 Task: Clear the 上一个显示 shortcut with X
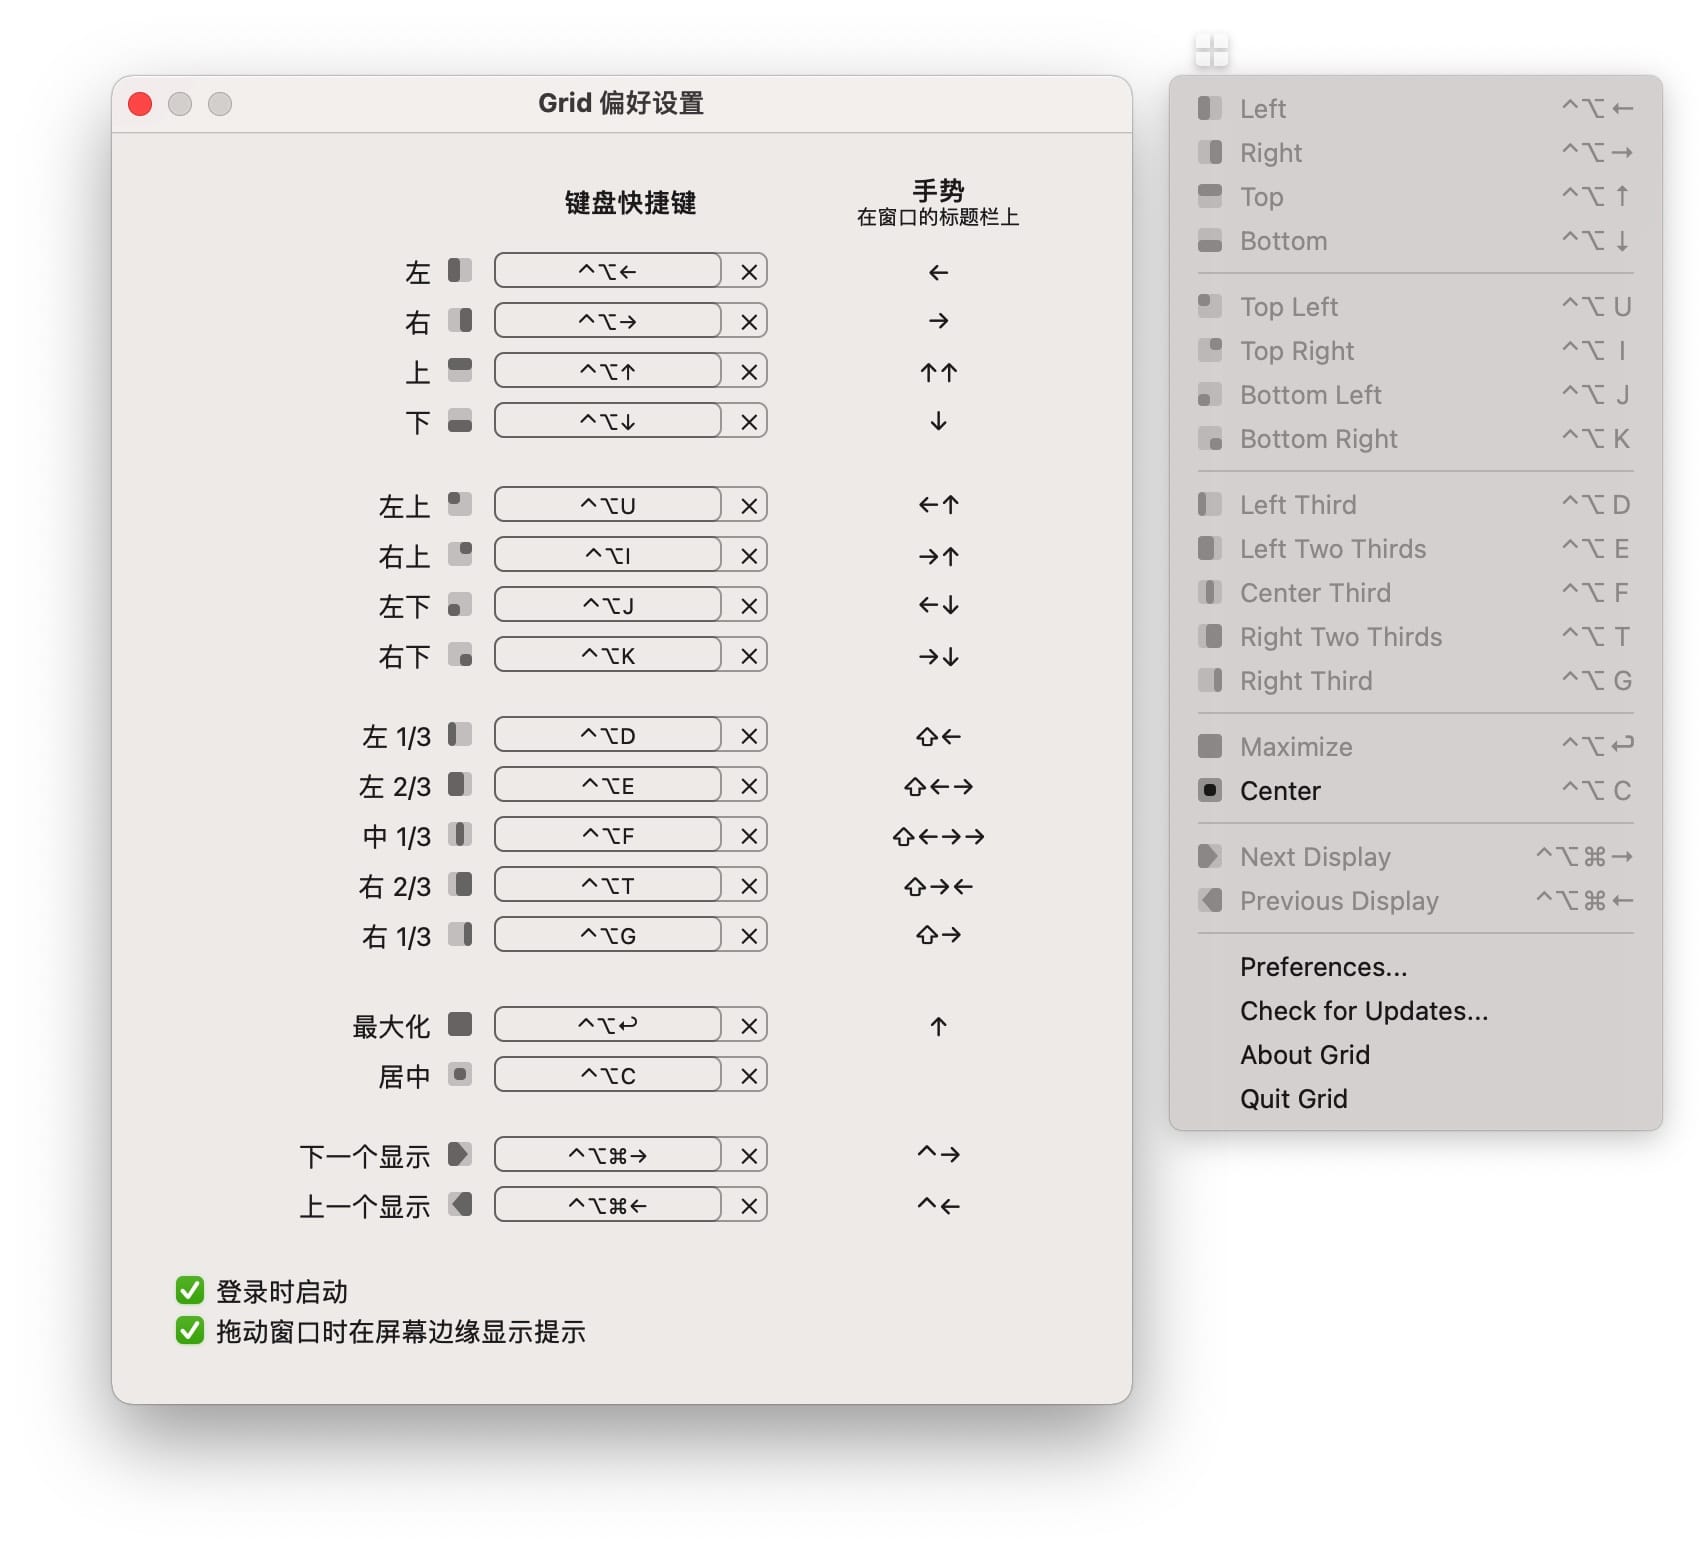coord(748,1206)
